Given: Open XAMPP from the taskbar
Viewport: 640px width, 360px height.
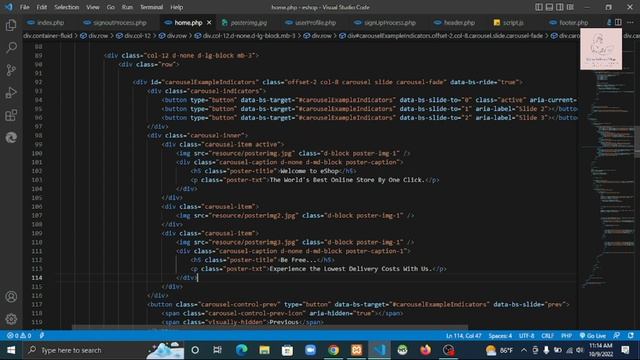Looking at the screenshot, I should [x=356, y=350].
